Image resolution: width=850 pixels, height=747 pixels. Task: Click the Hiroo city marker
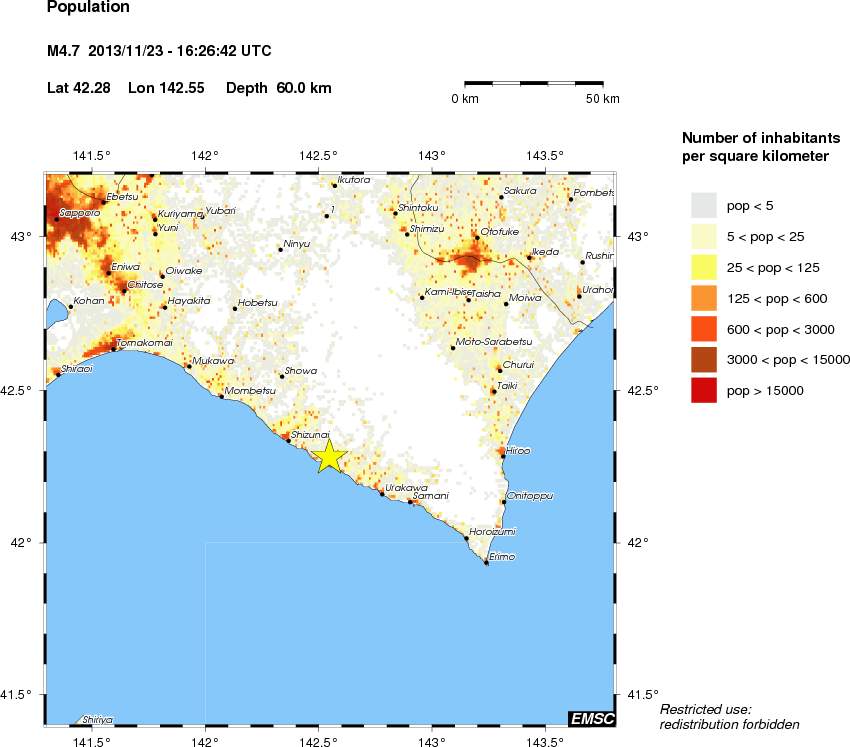tap(503, 456)
